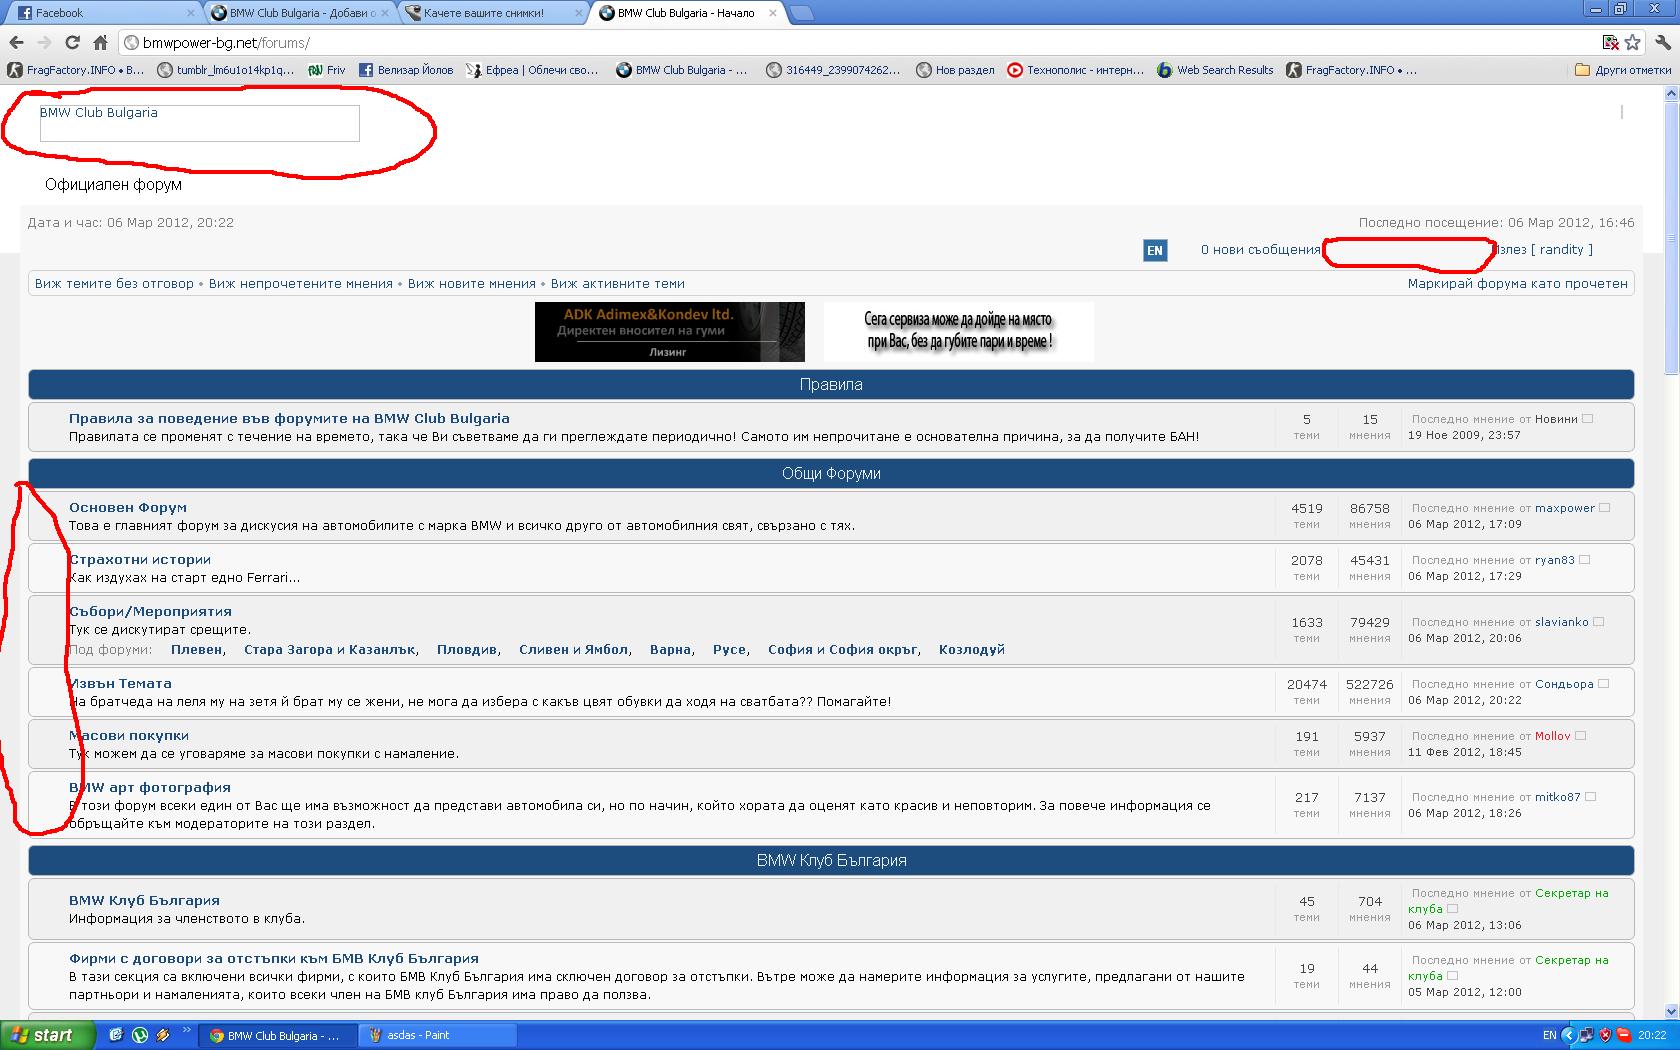Open the 'Масови покупки' forum

129,736
